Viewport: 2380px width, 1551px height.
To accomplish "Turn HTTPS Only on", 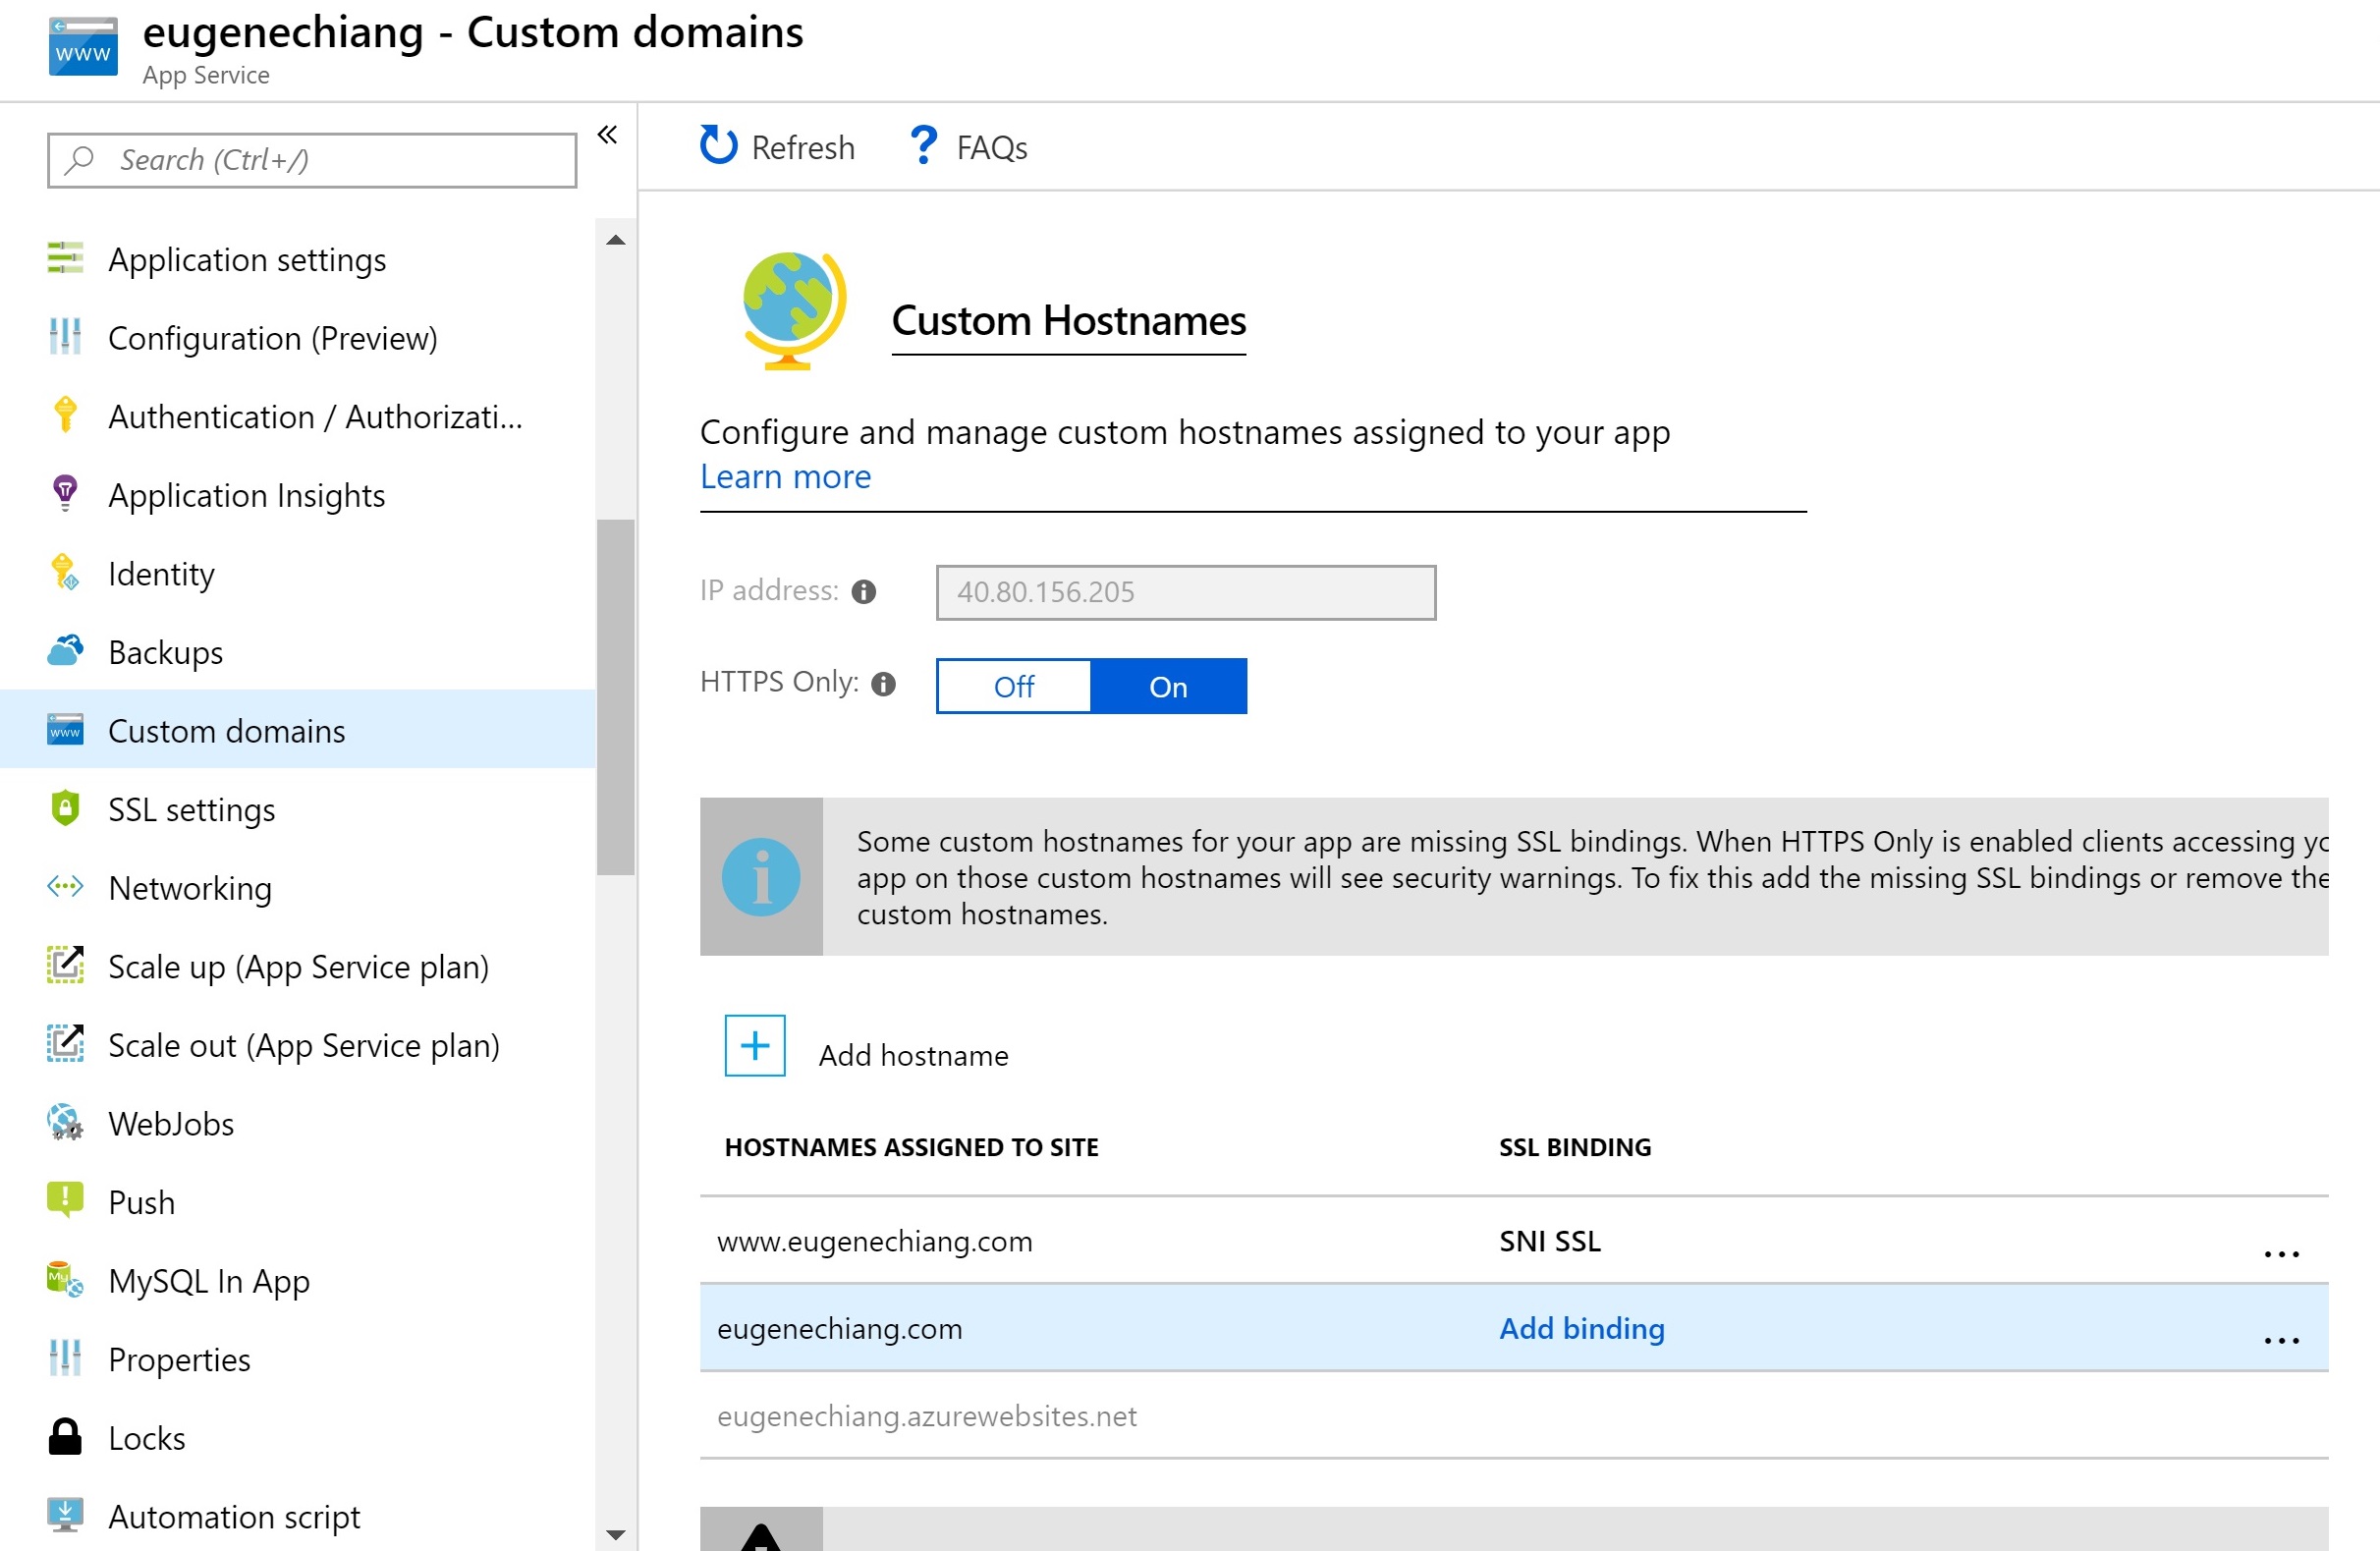I will 1168,686.
